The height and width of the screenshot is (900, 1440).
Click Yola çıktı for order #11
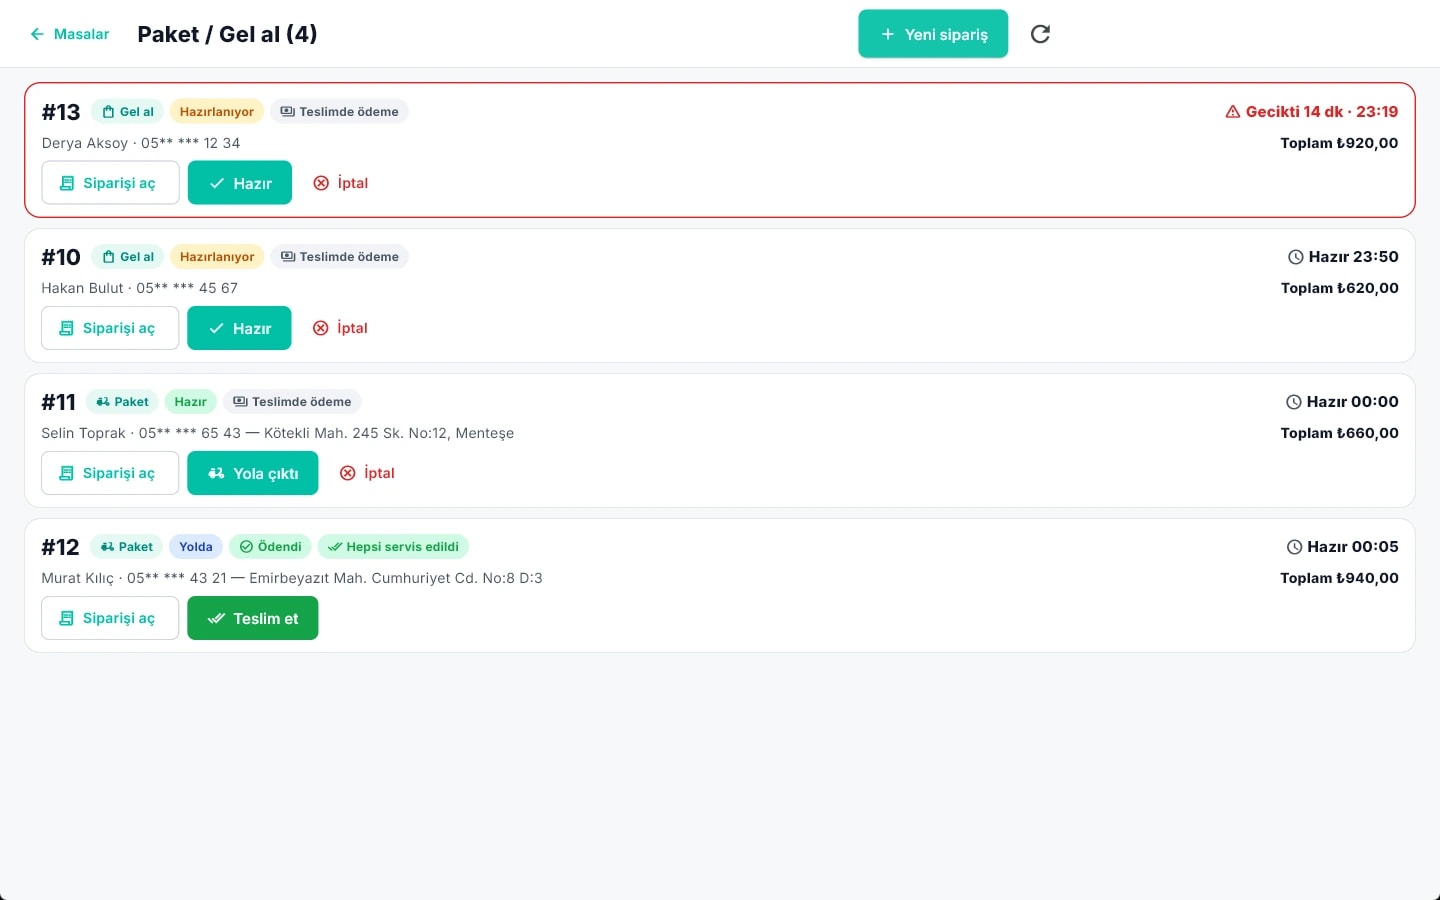(x=253, y=473)
